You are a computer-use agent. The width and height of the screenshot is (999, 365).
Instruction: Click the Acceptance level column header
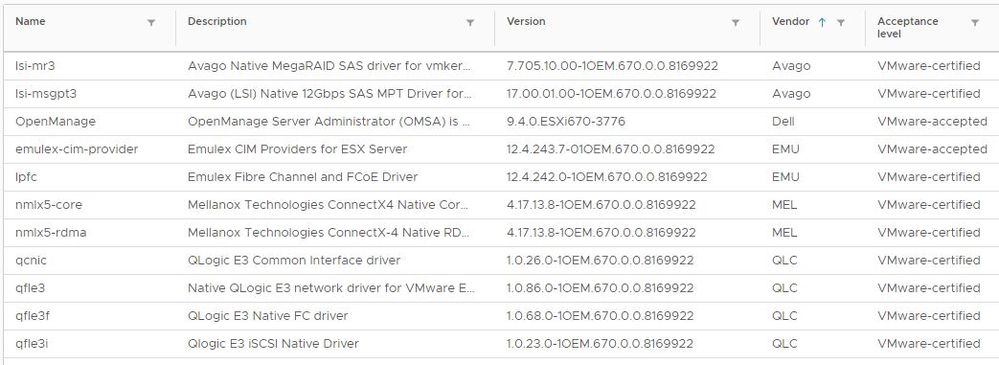pyautogui.click(x=908, y=27)
